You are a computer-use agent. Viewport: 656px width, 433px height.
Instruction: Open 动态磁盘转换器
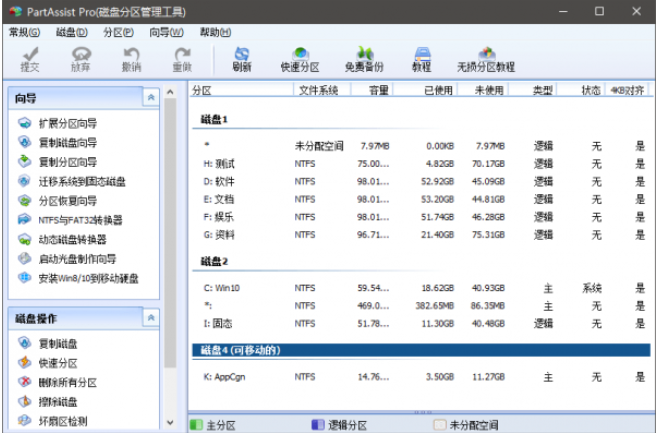click(x=62, y=239)
